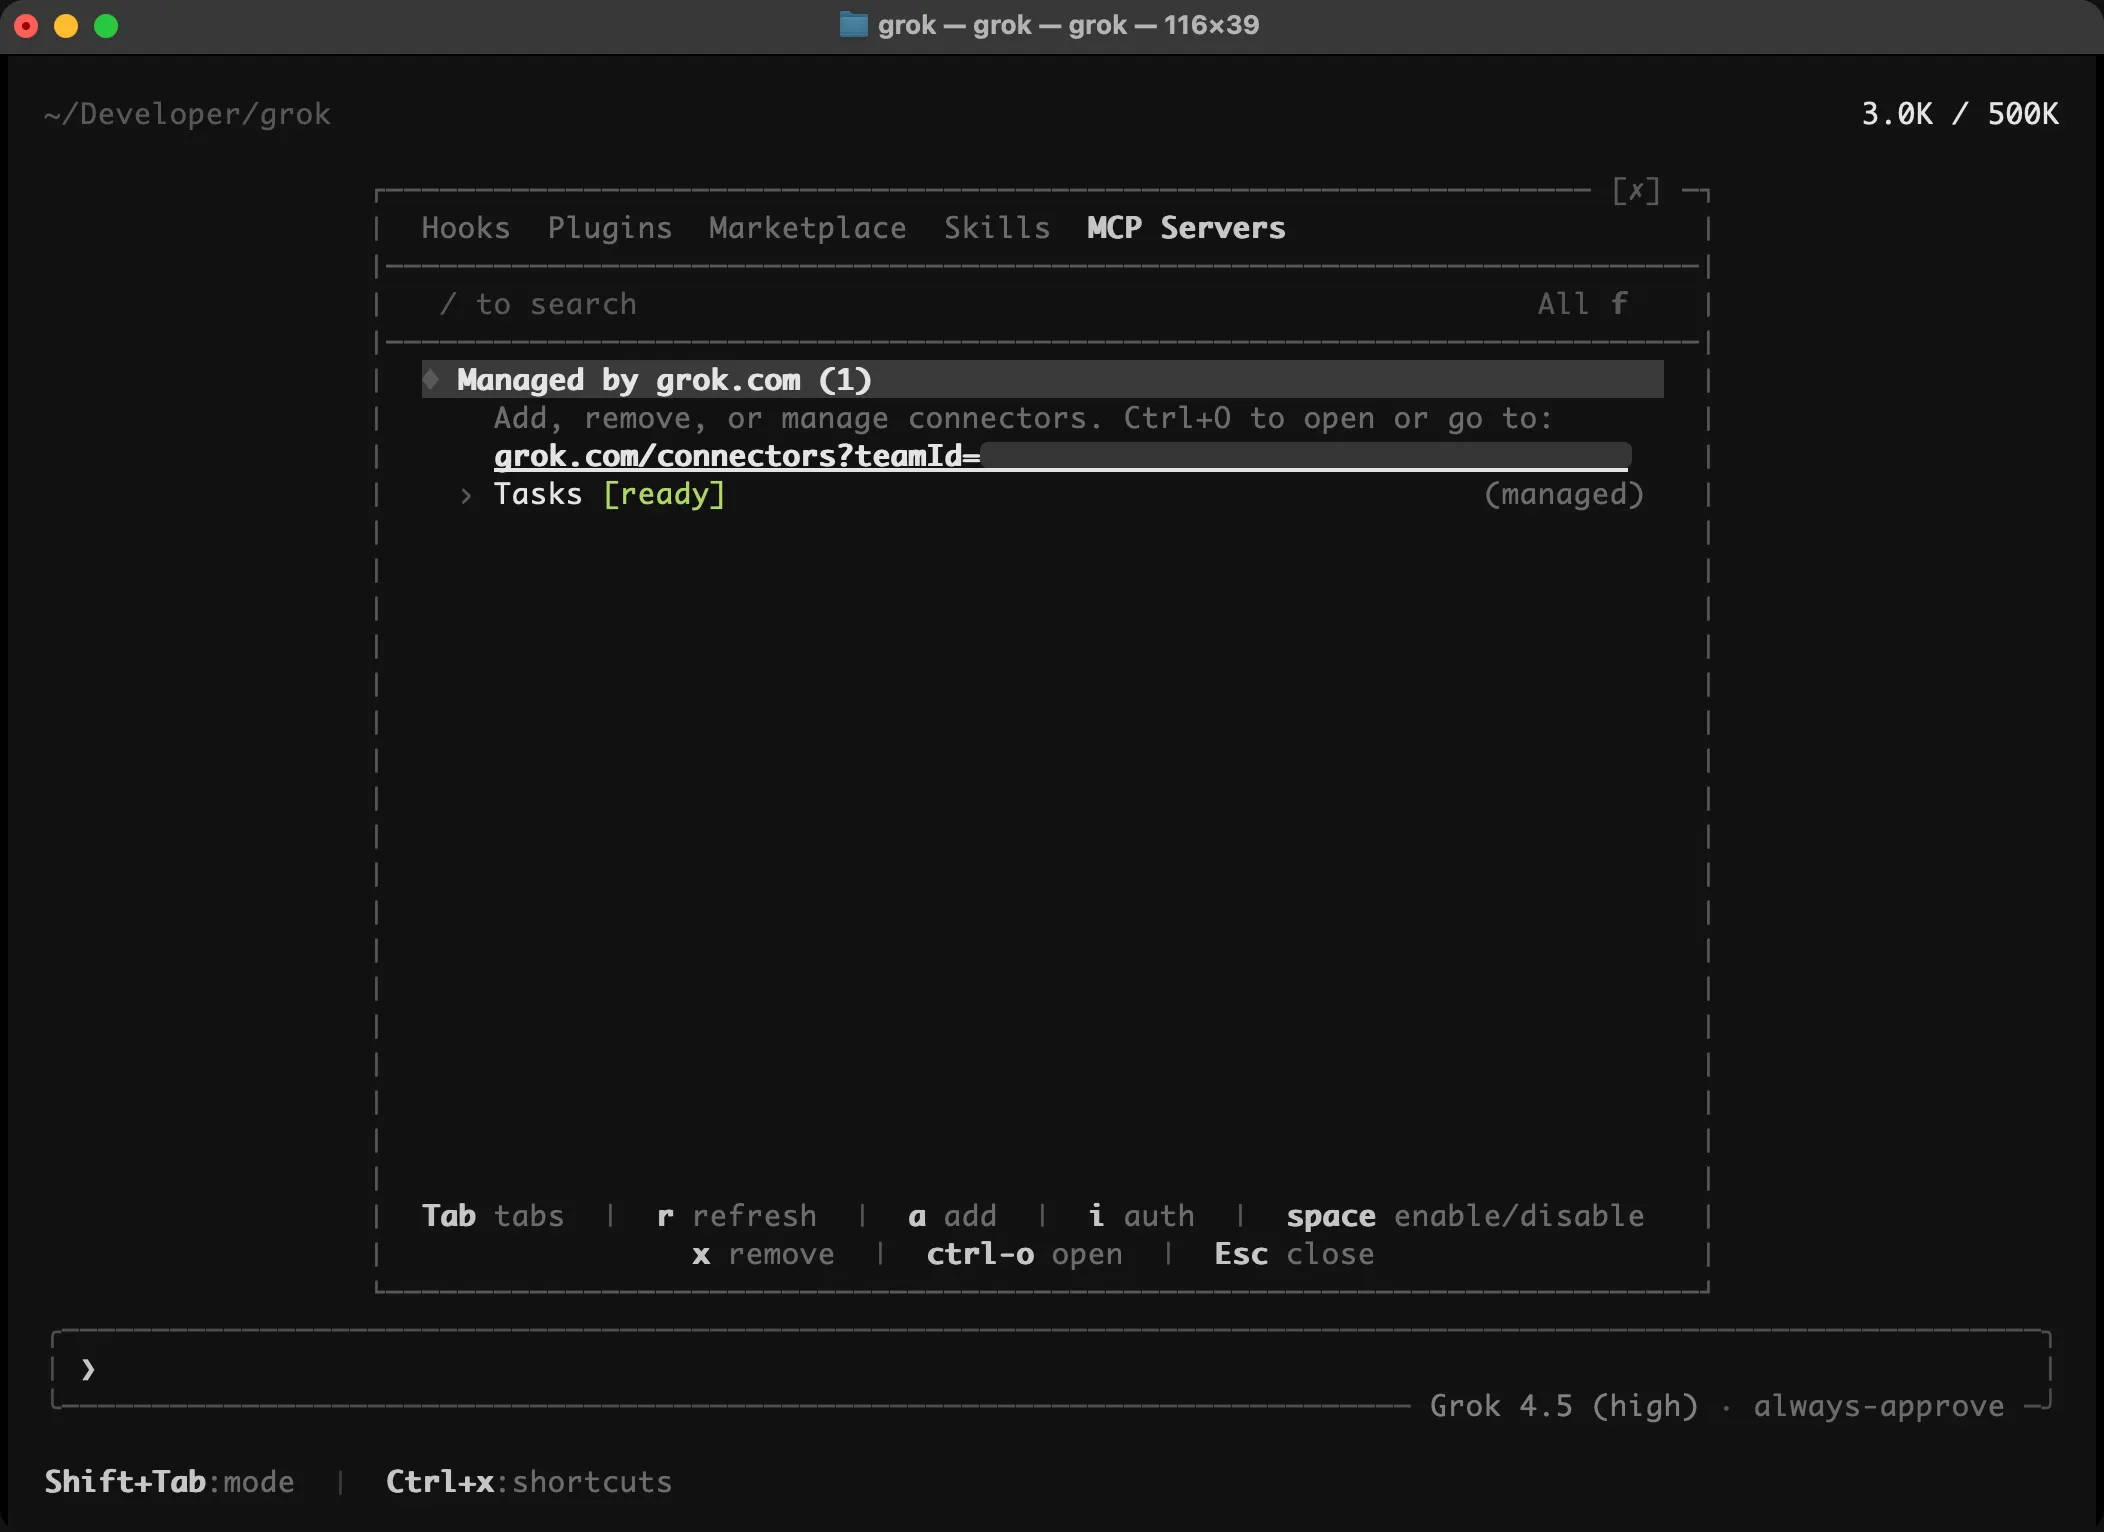Click the 'i auth' shortcut
2104x1532 pixels.
1141,1216
